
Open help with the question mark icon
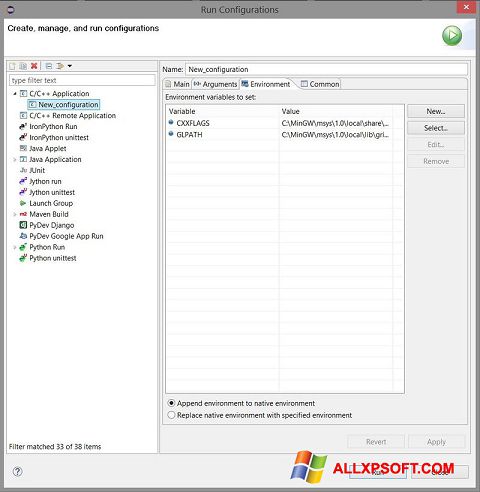(x=17, y=472)
